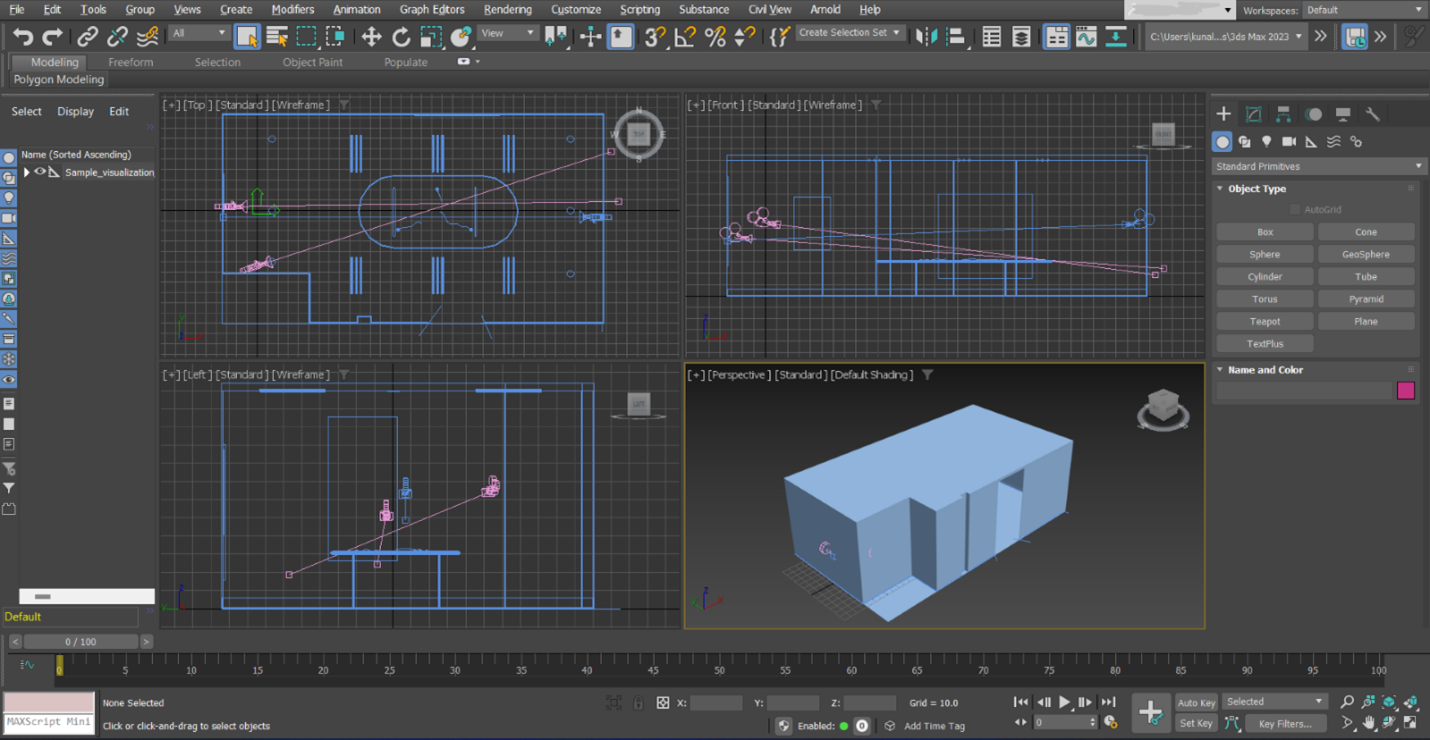Enable Auto Key animation mode
Screen dimensions: 1430x740
click(x=1196, y=703)
